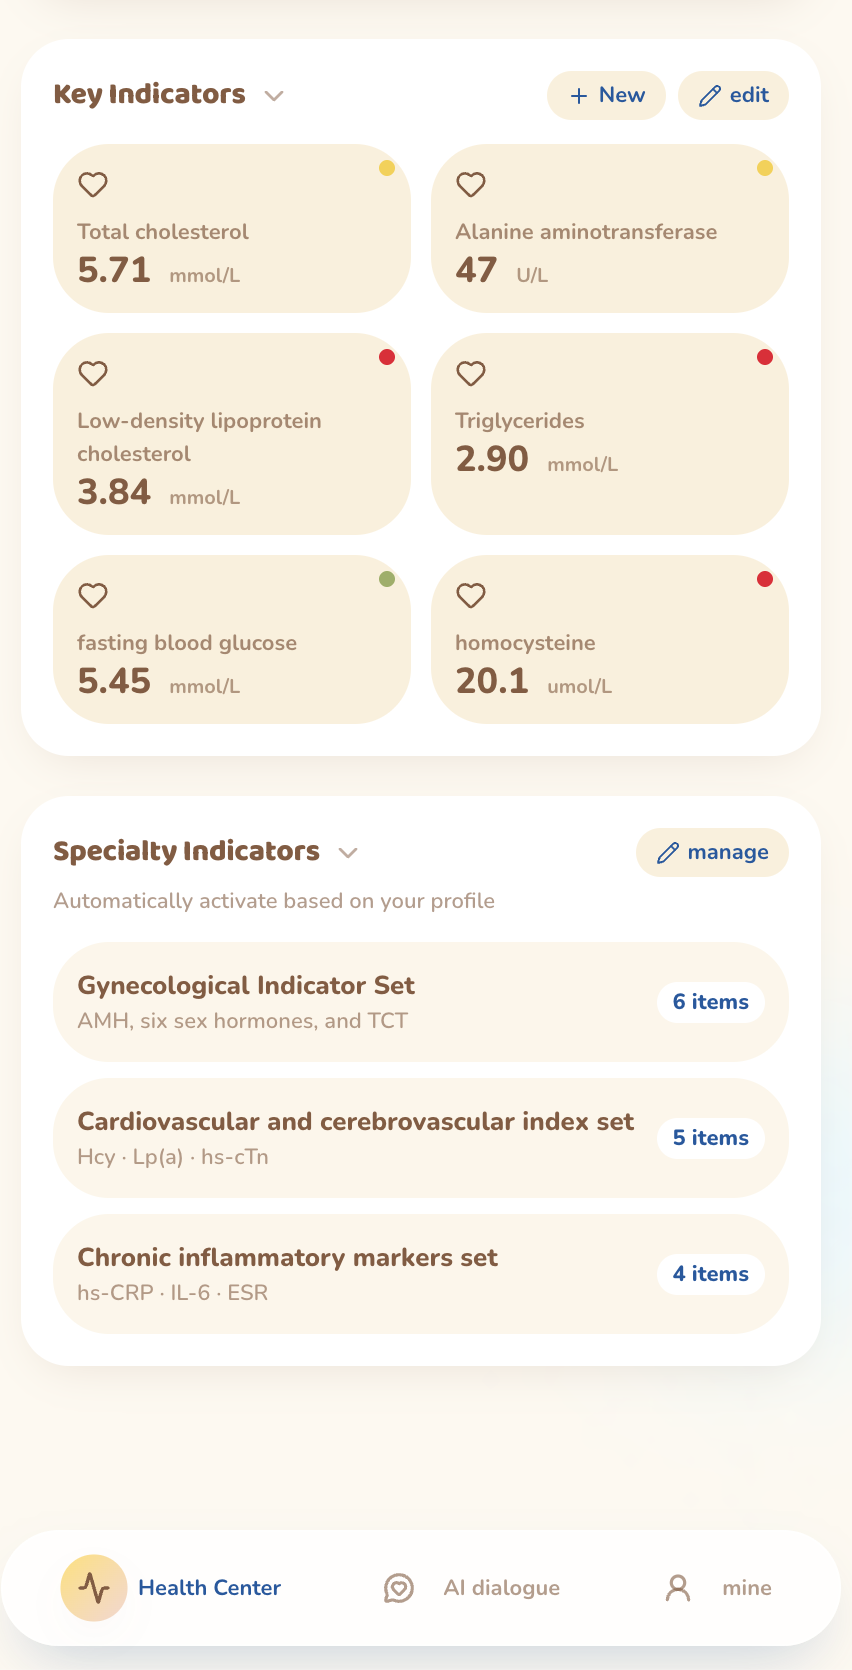The image size is (852, 1670).
Task: Collapse Specialty Indicators chevron
Action: [x=348, y=853]
